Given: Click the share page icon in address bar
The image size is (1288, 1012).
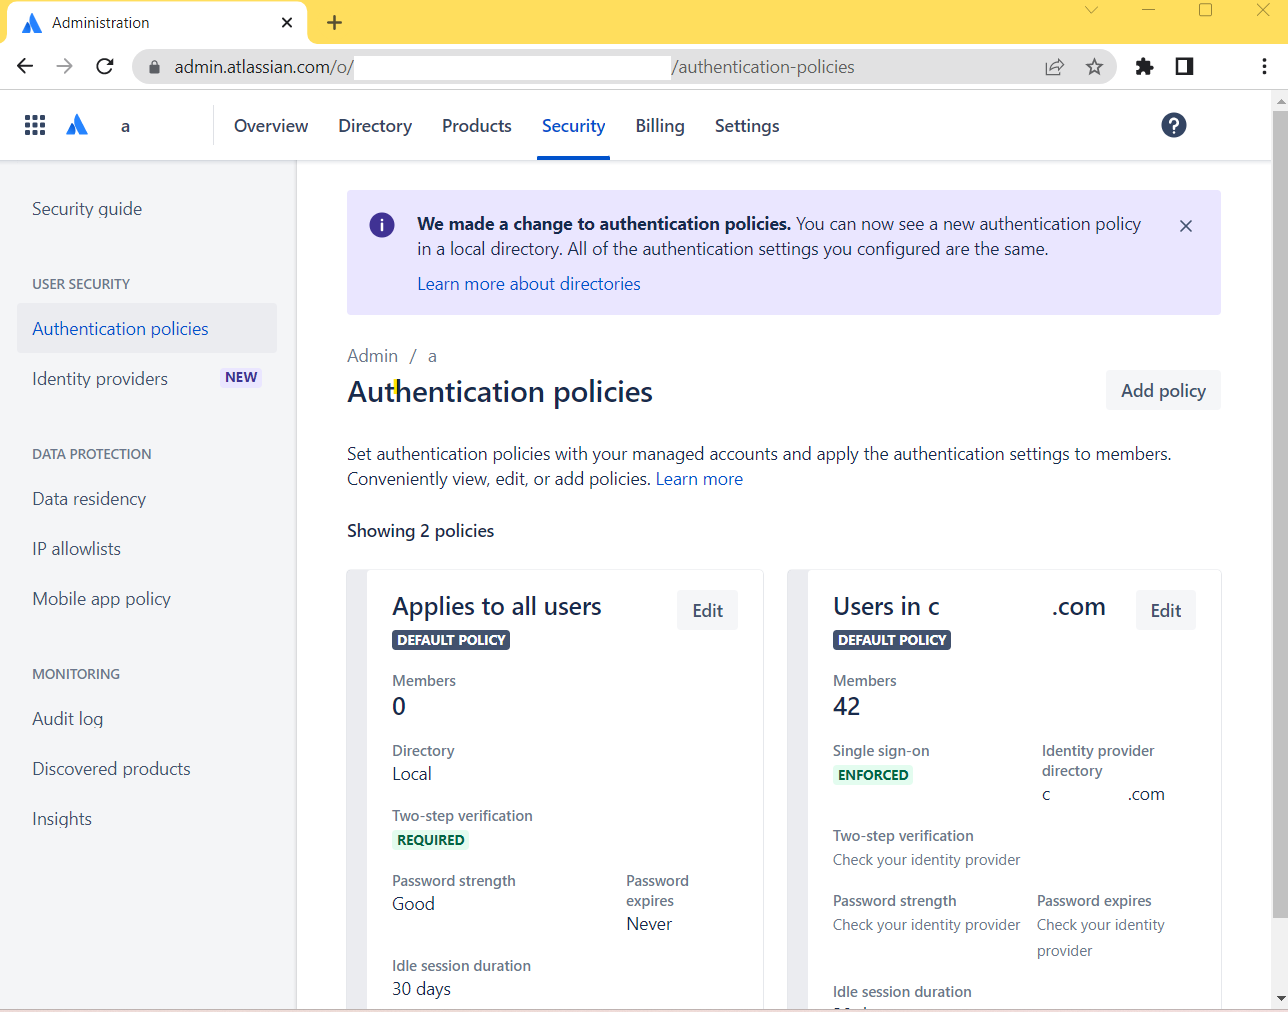Looking at the screenshot, I should [1054, 67].
